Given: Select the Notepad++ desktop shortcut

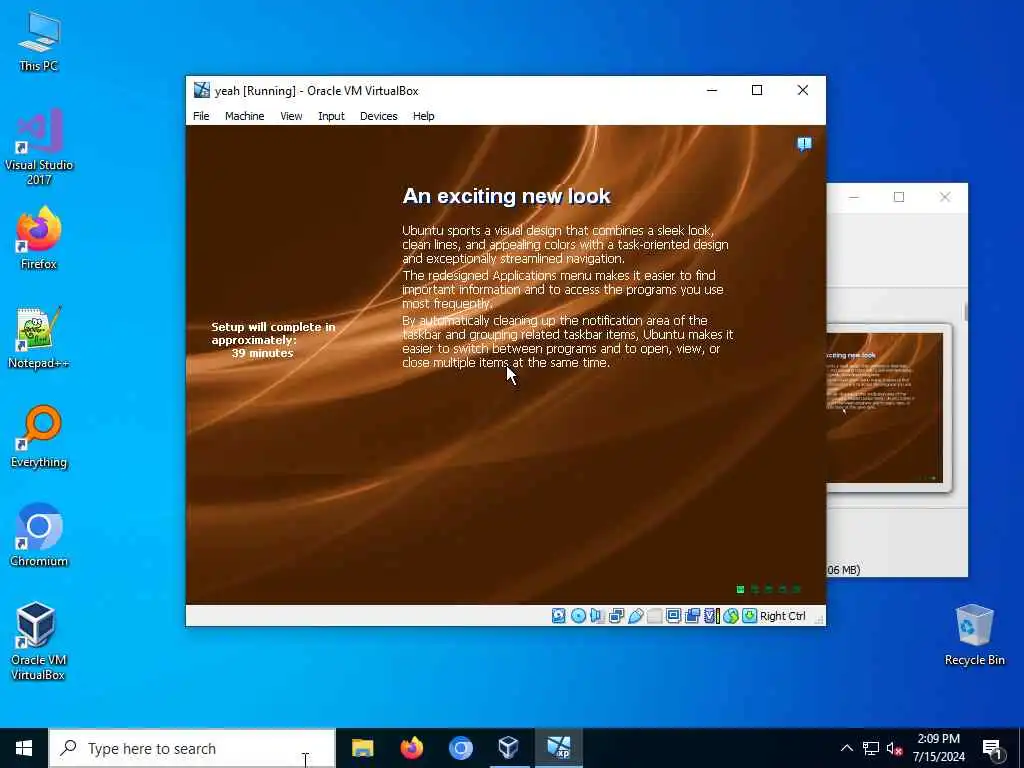Looking at the screenshot, I should point(39,338).
